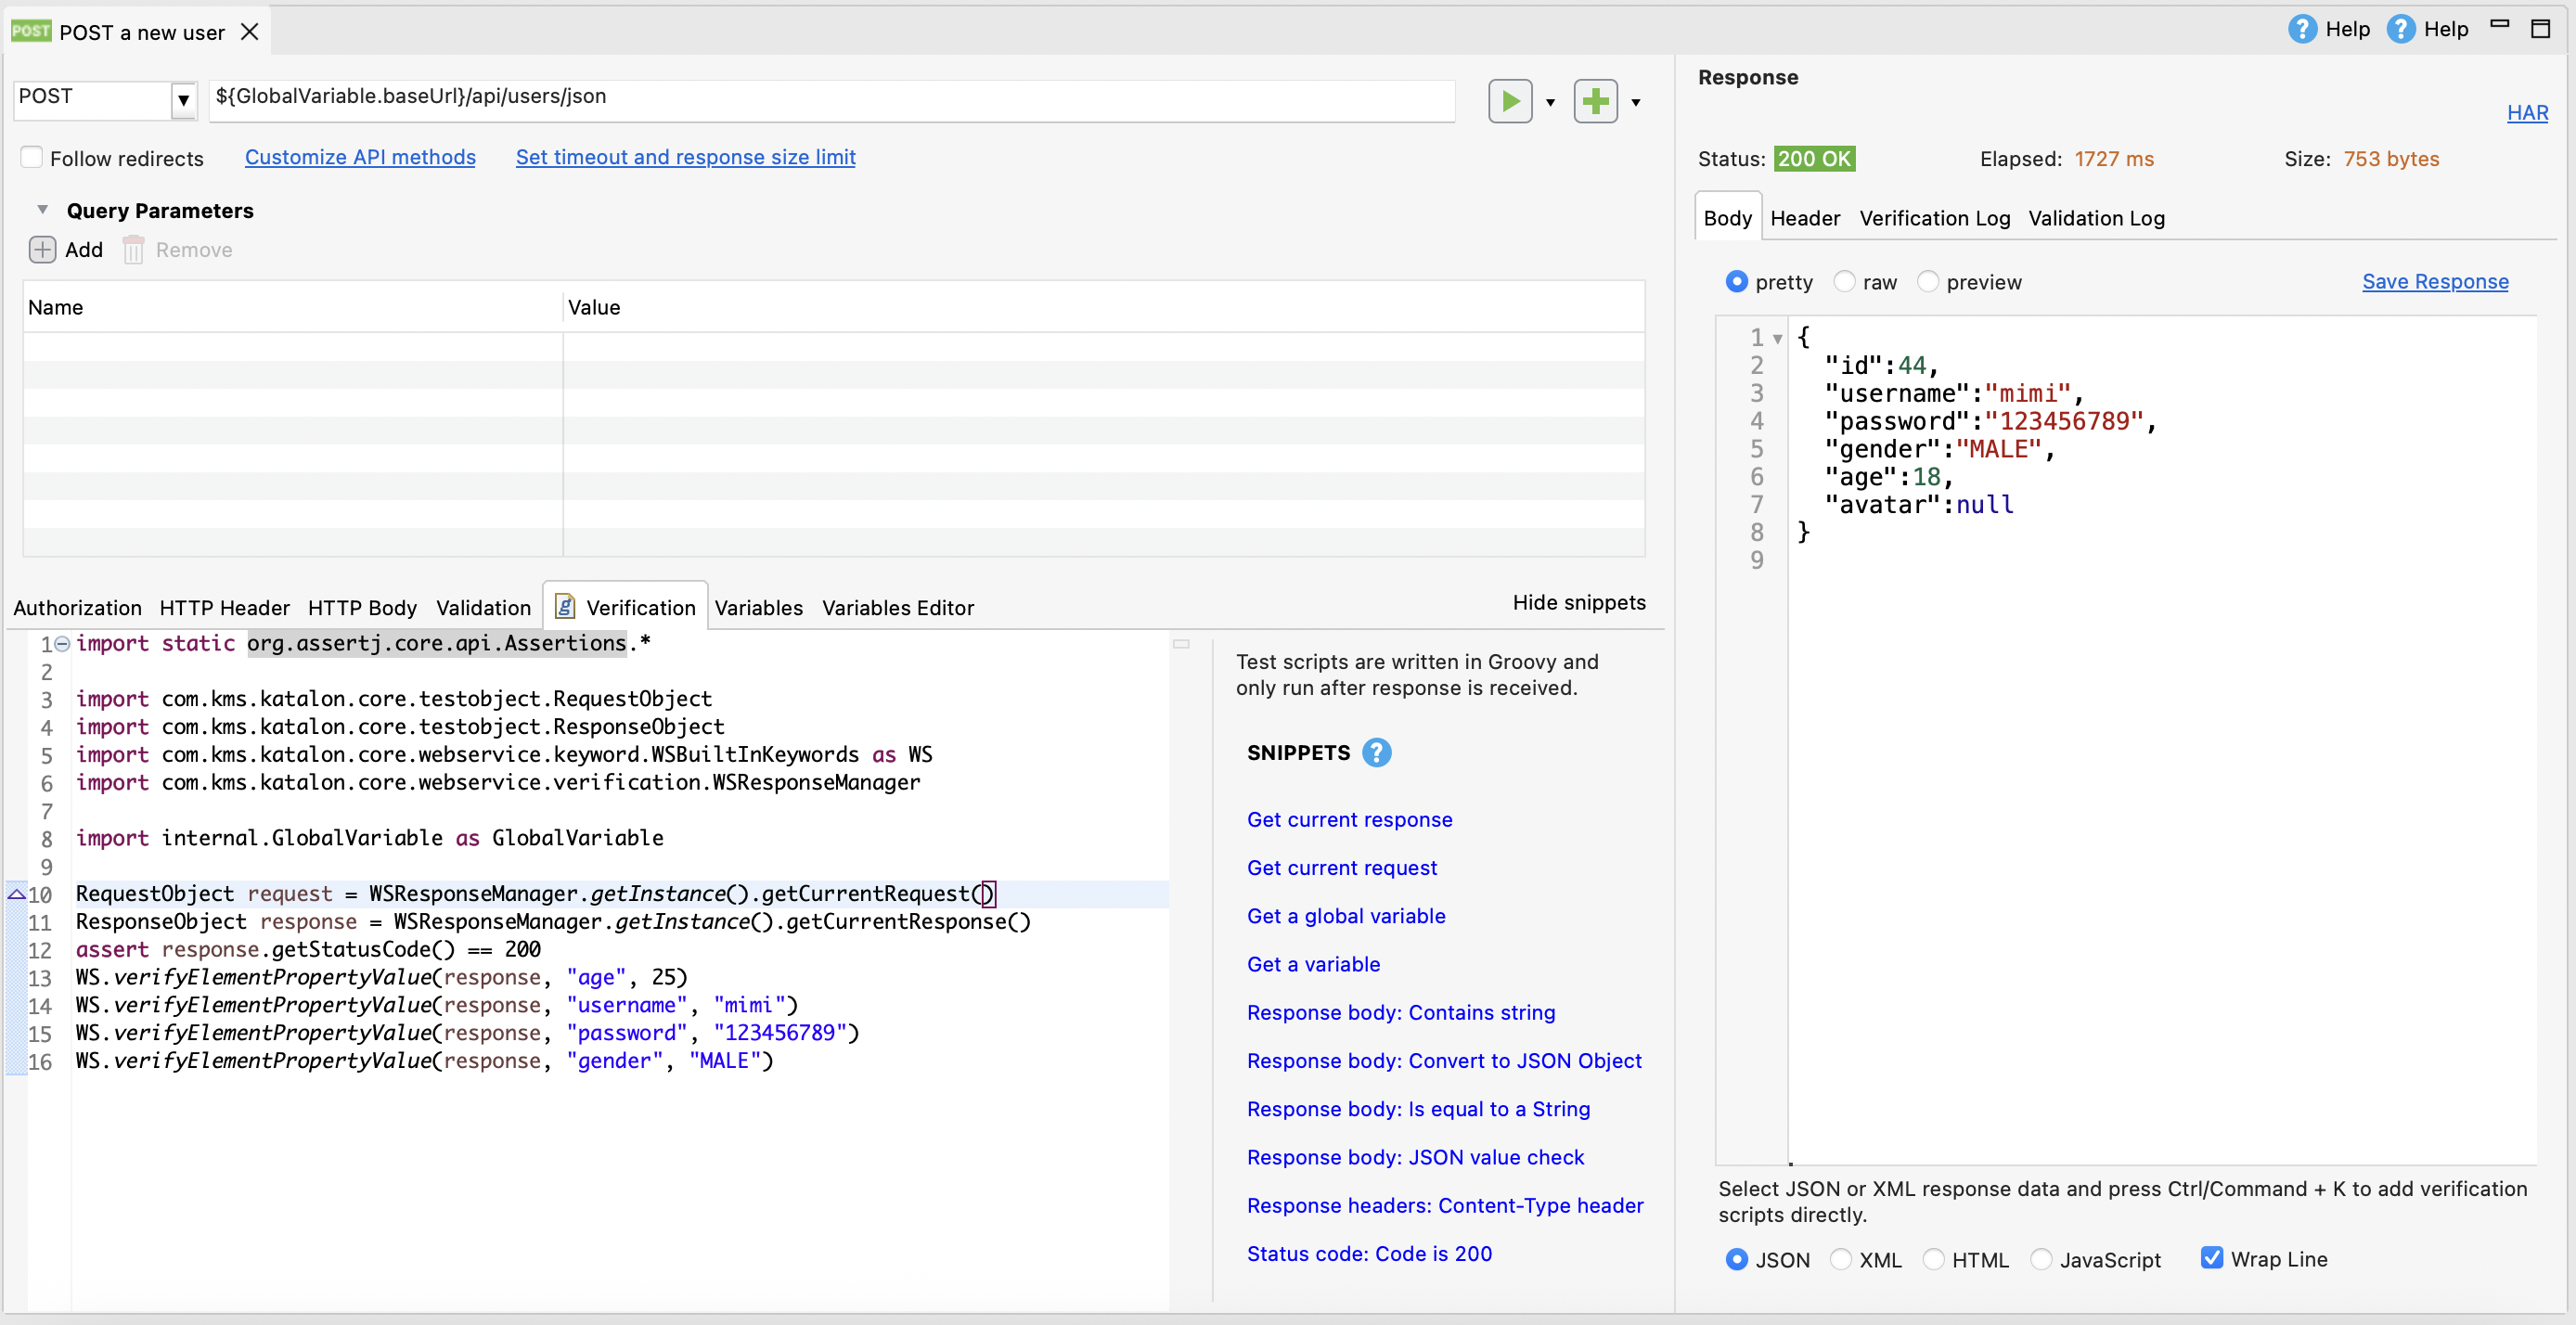Switch to the Variables tab
2576x1325 pixels.
(758, 608)
